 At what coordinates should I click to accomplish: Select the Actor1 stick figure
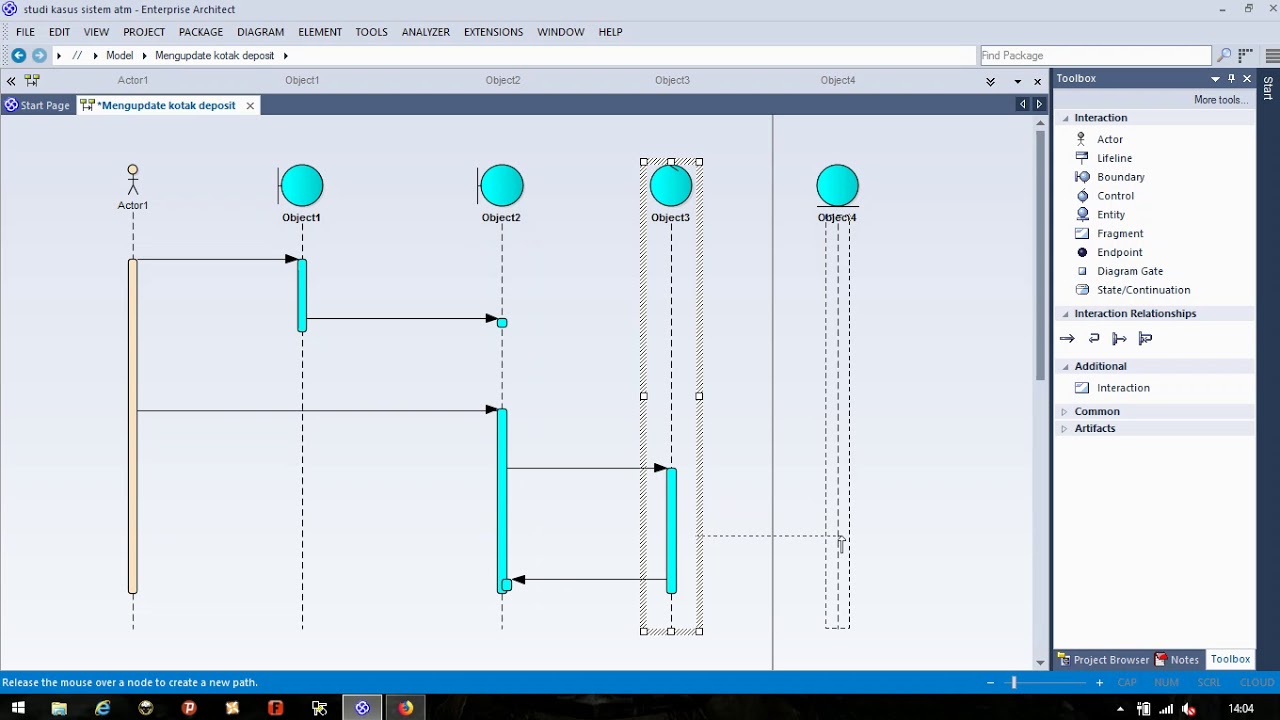coord(132,180)
